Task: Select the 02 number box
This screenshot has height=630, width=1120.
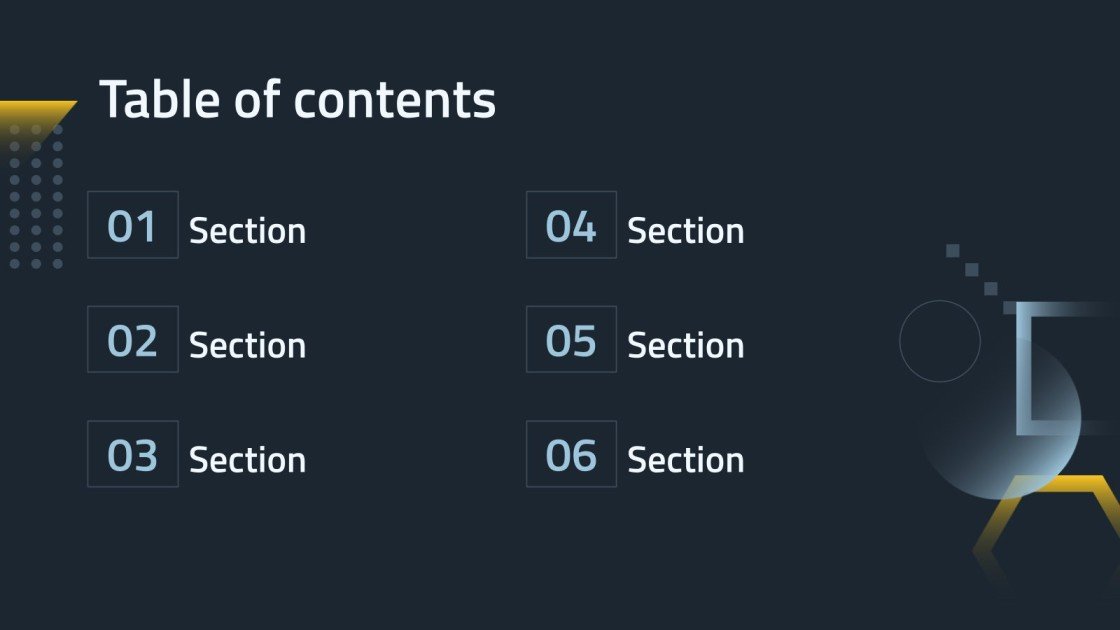Action: click(133, 340)
